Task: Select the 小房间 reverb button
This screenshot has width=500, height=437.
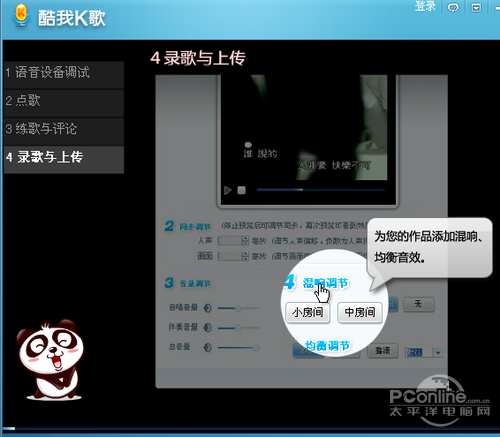Action: tap(308, 312)
